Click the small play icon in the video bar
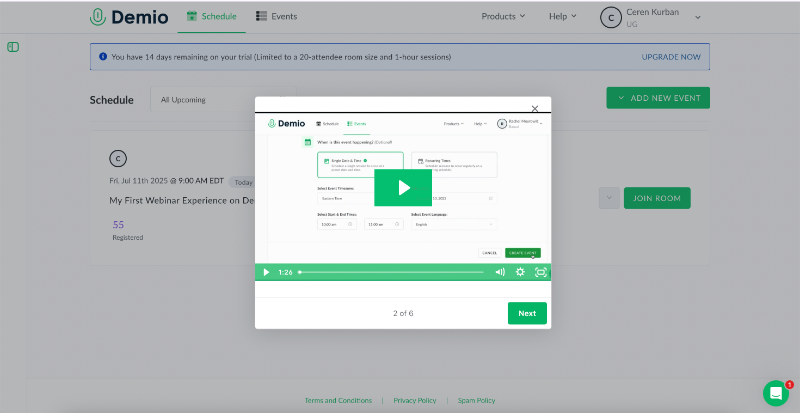800x413 pixels. point(266,272)
